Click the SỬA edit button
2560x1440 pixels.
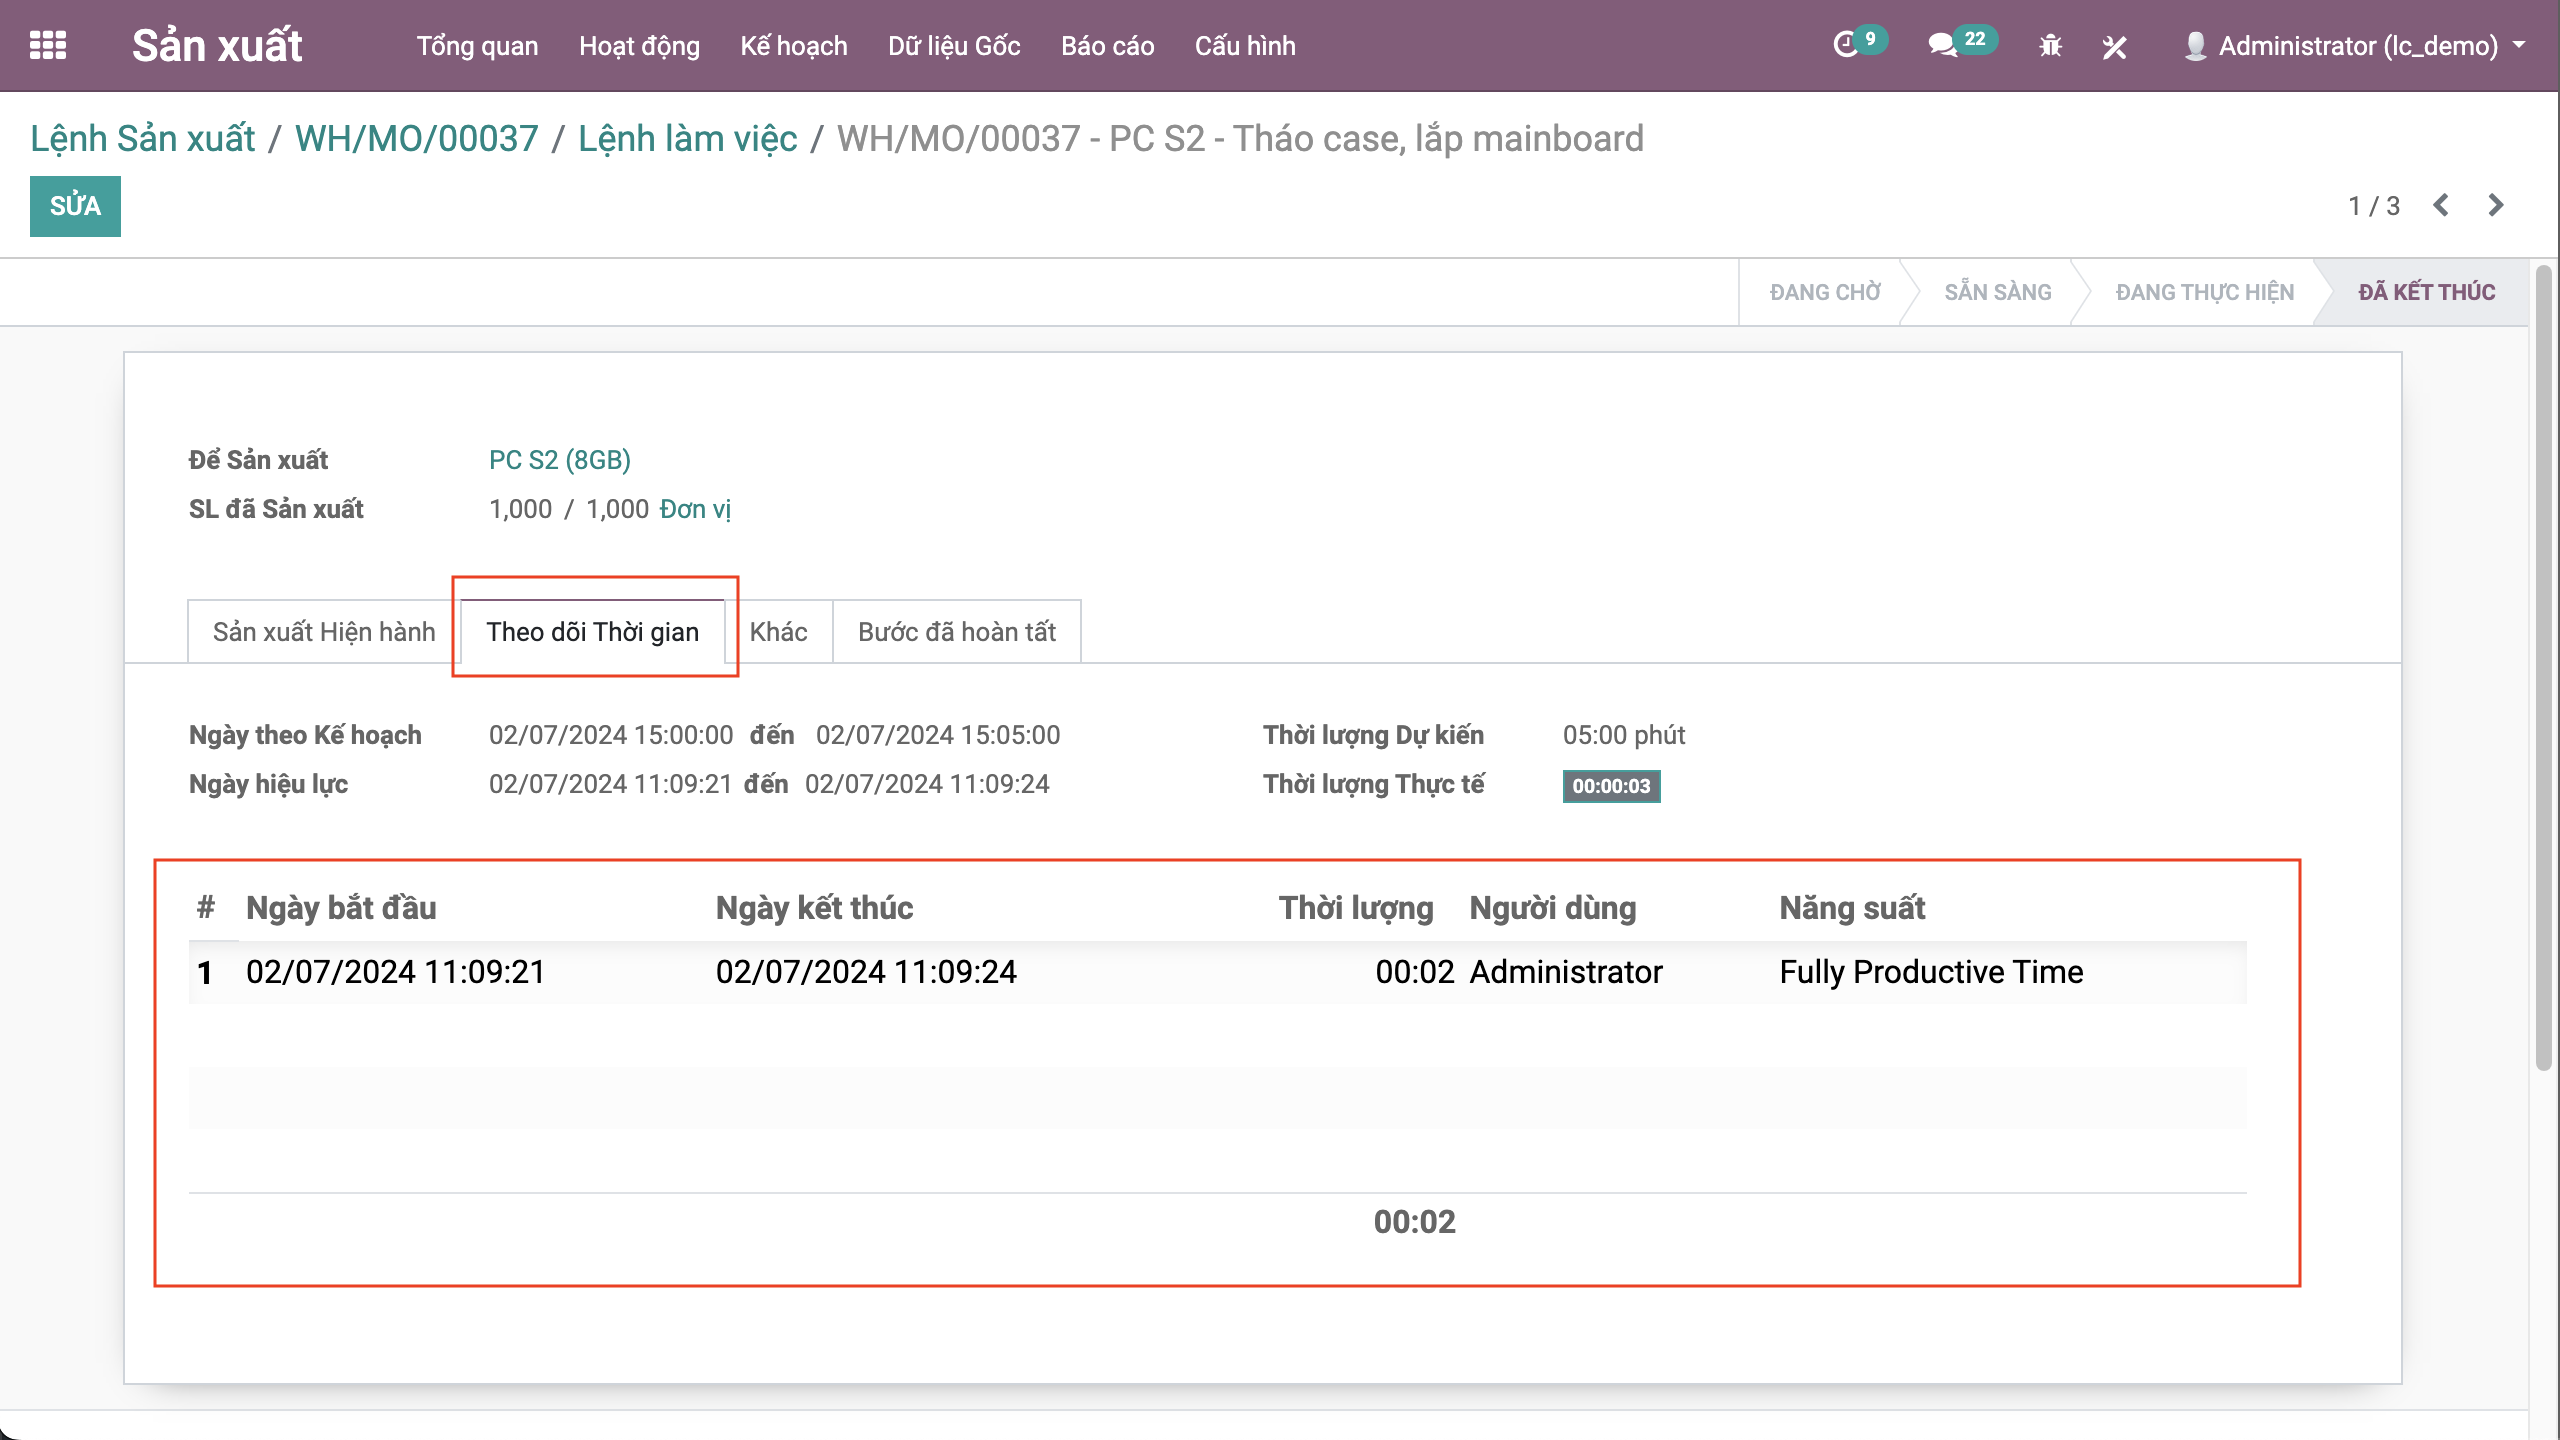[x=75, y=206]
